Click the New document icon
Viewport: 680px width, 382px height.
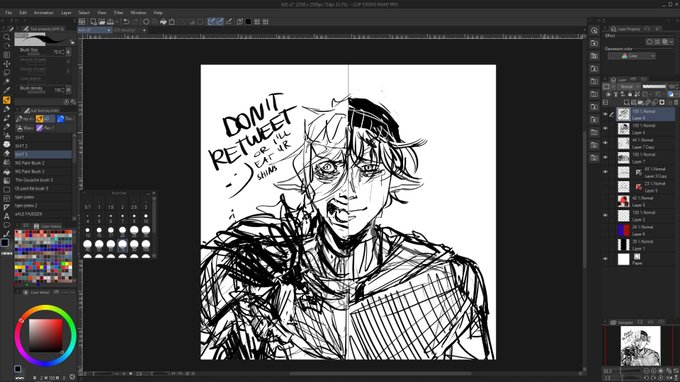point(93,21)
